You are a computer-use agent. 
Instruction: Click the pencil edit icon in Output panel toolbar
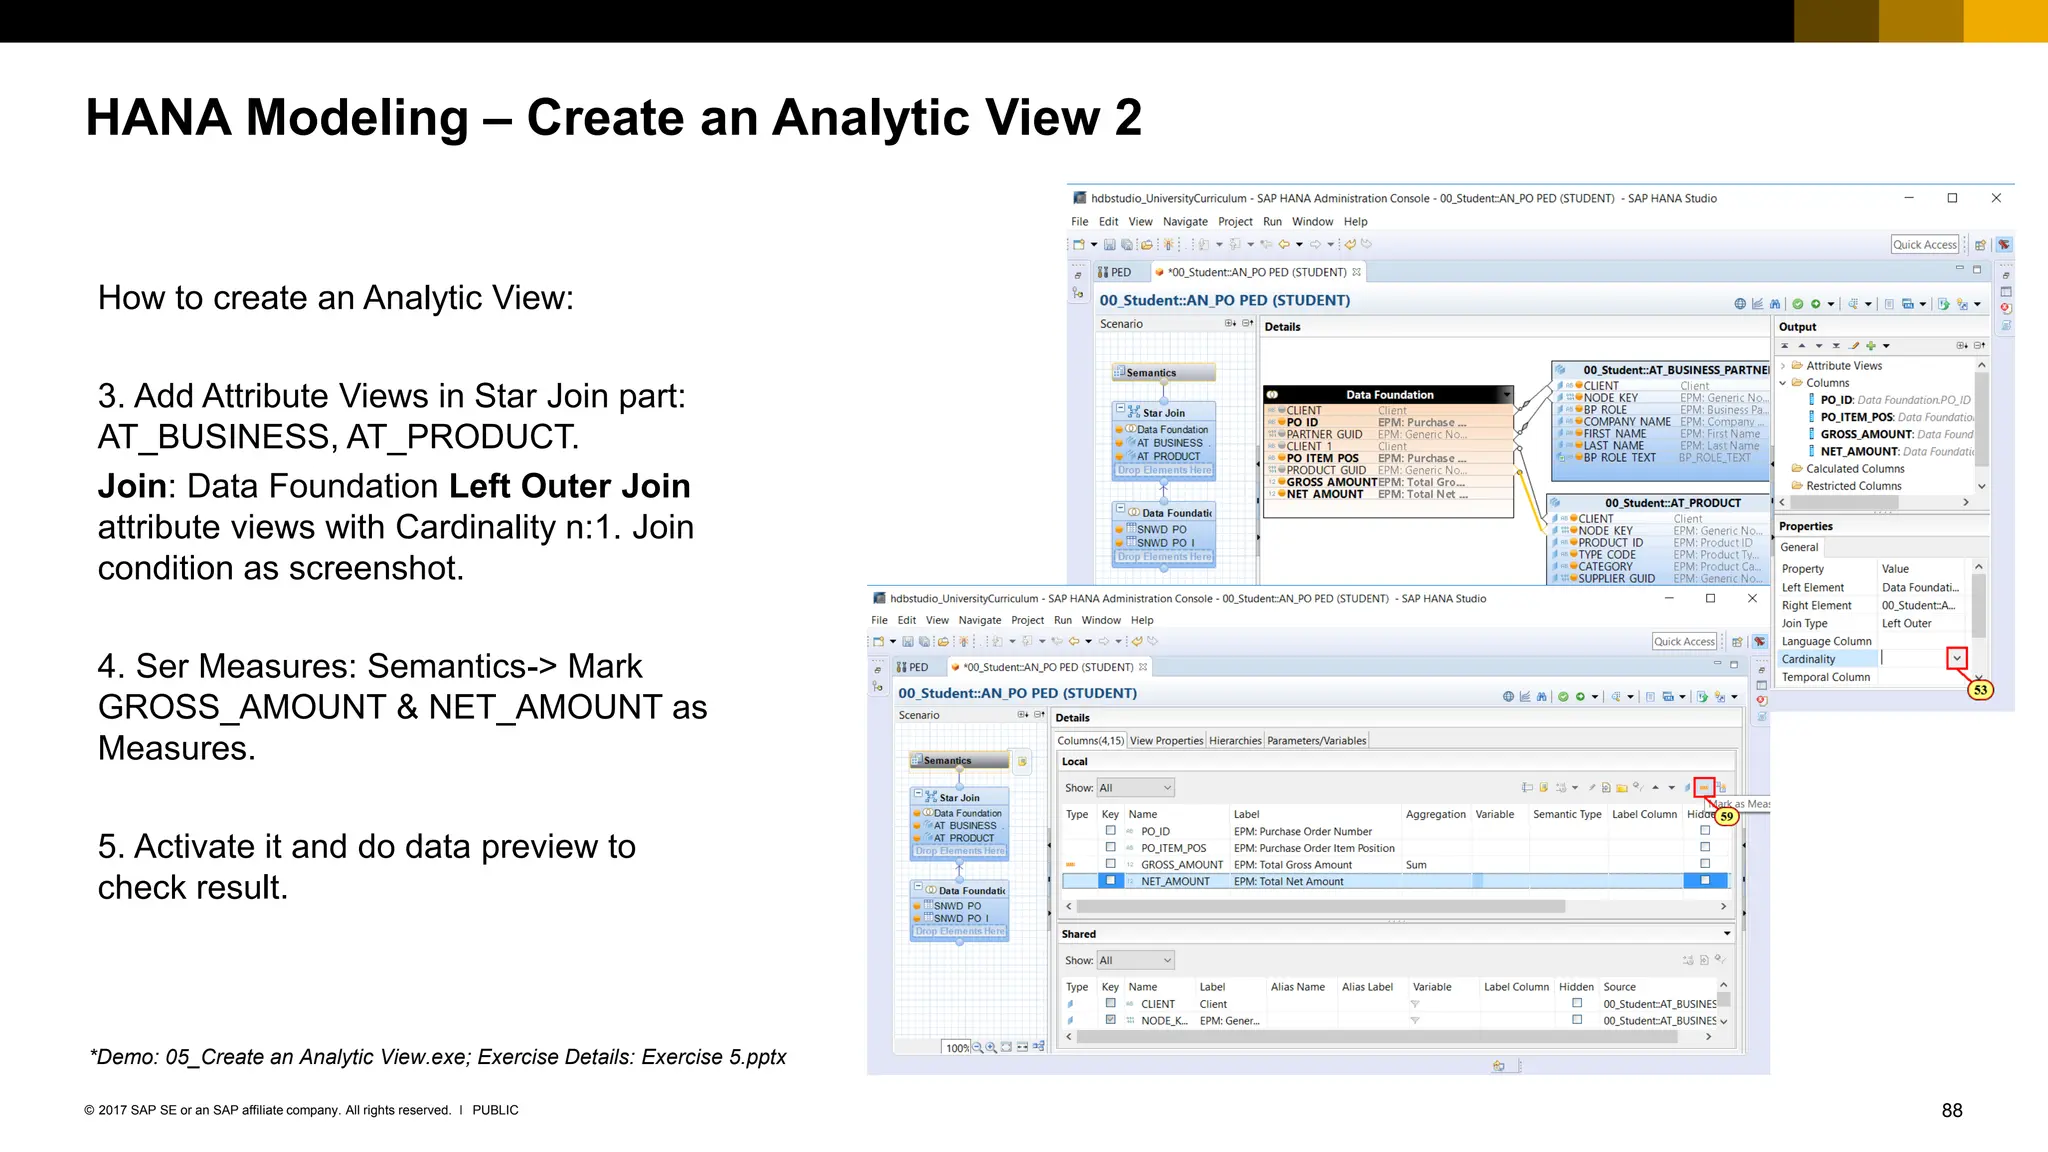click(x=1854, y=346)
